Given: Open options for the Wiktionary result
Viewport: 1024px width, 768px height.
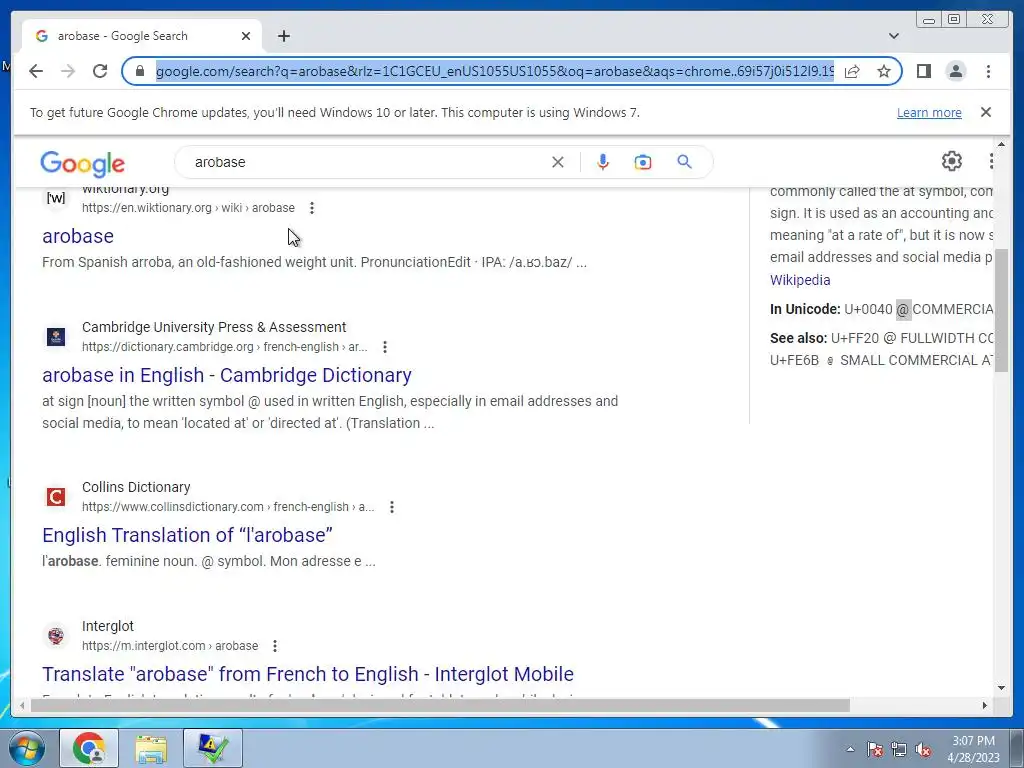Looking at the screenshot, I should (x=312, y=208).
